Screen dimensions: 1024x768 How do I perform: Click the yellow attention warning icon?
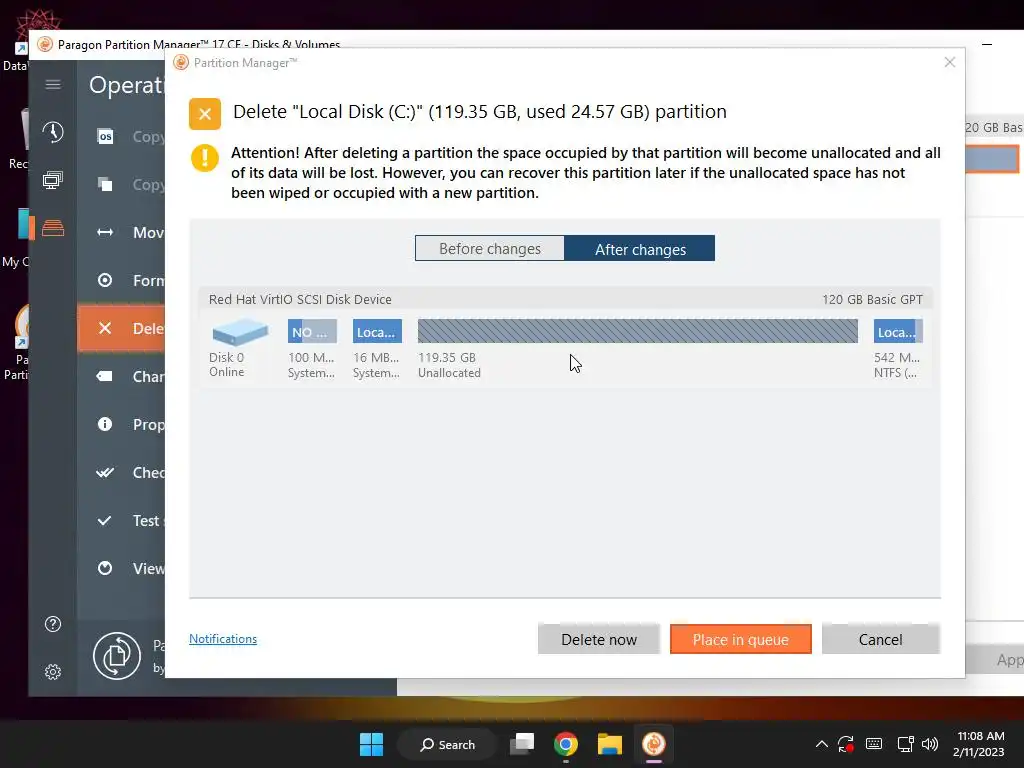tap(204, 158)
